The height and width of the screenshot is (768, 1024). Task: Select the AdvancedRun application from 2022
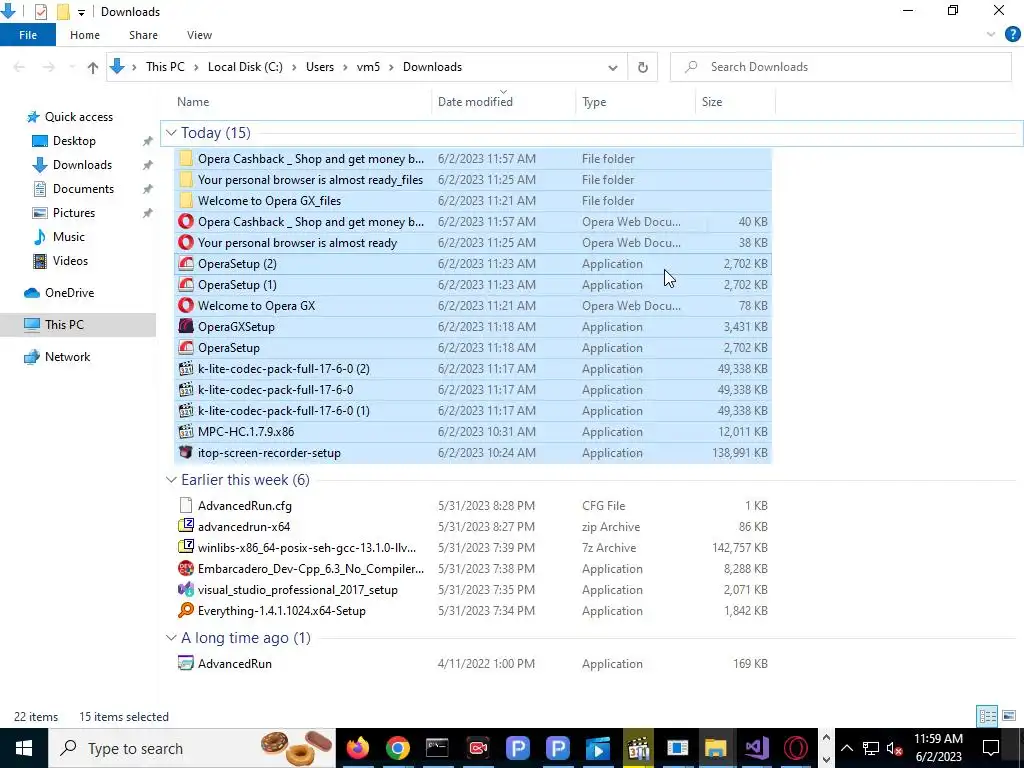pos(473,664)
